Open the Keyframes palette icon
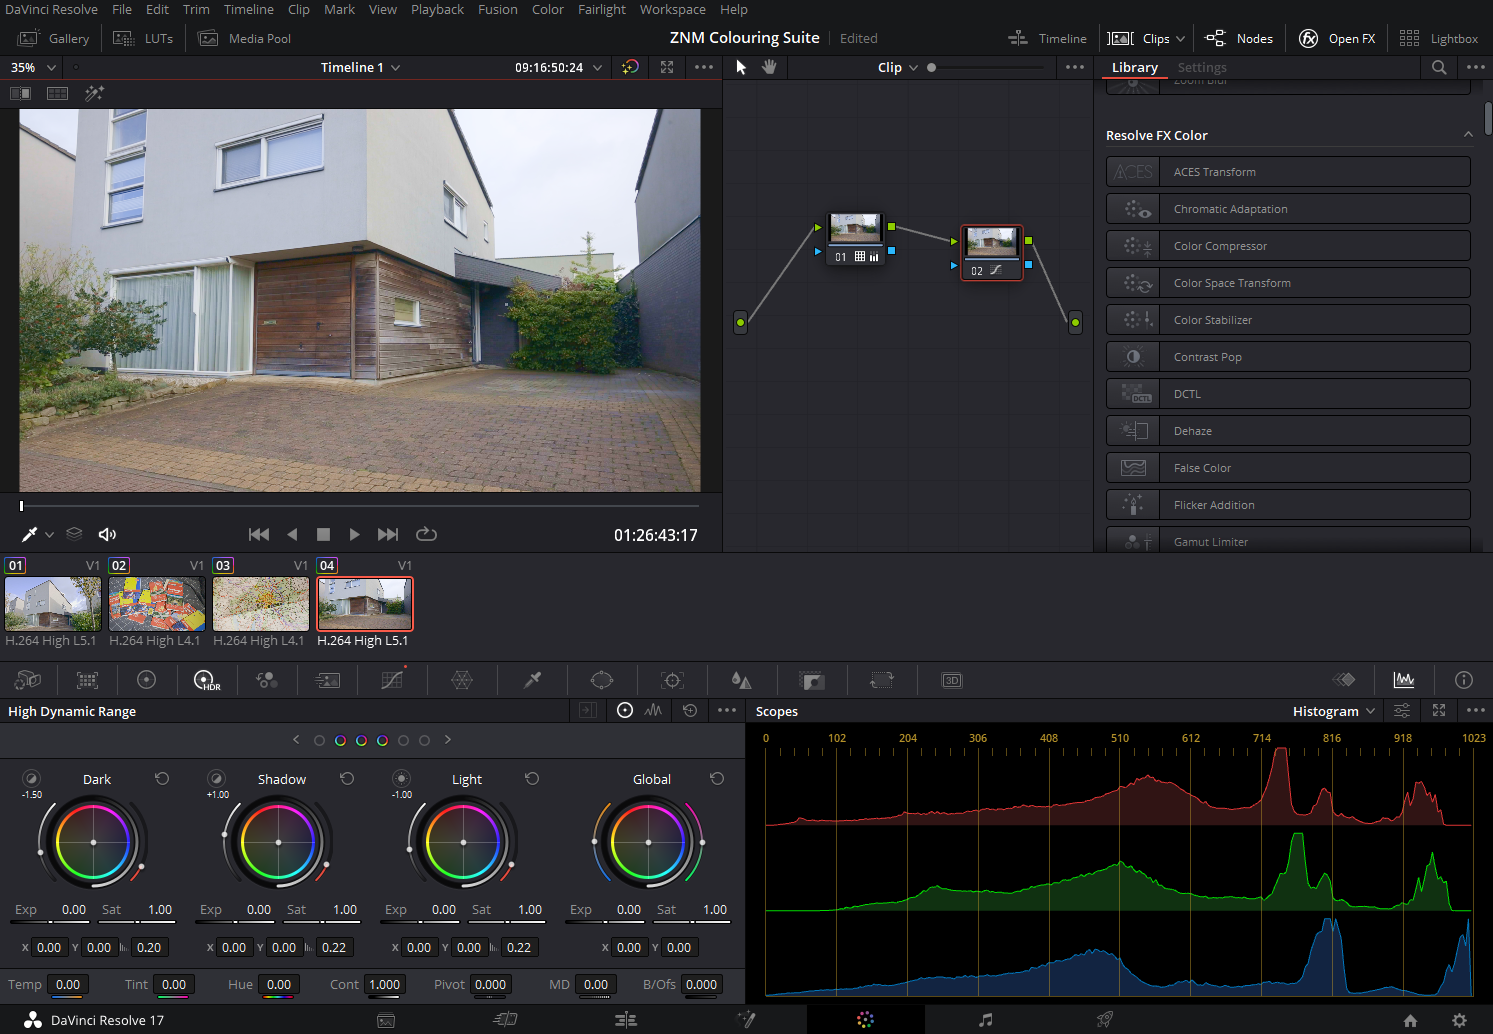This screenshot has height=1034, width=1493. [x=1344, y=680]
